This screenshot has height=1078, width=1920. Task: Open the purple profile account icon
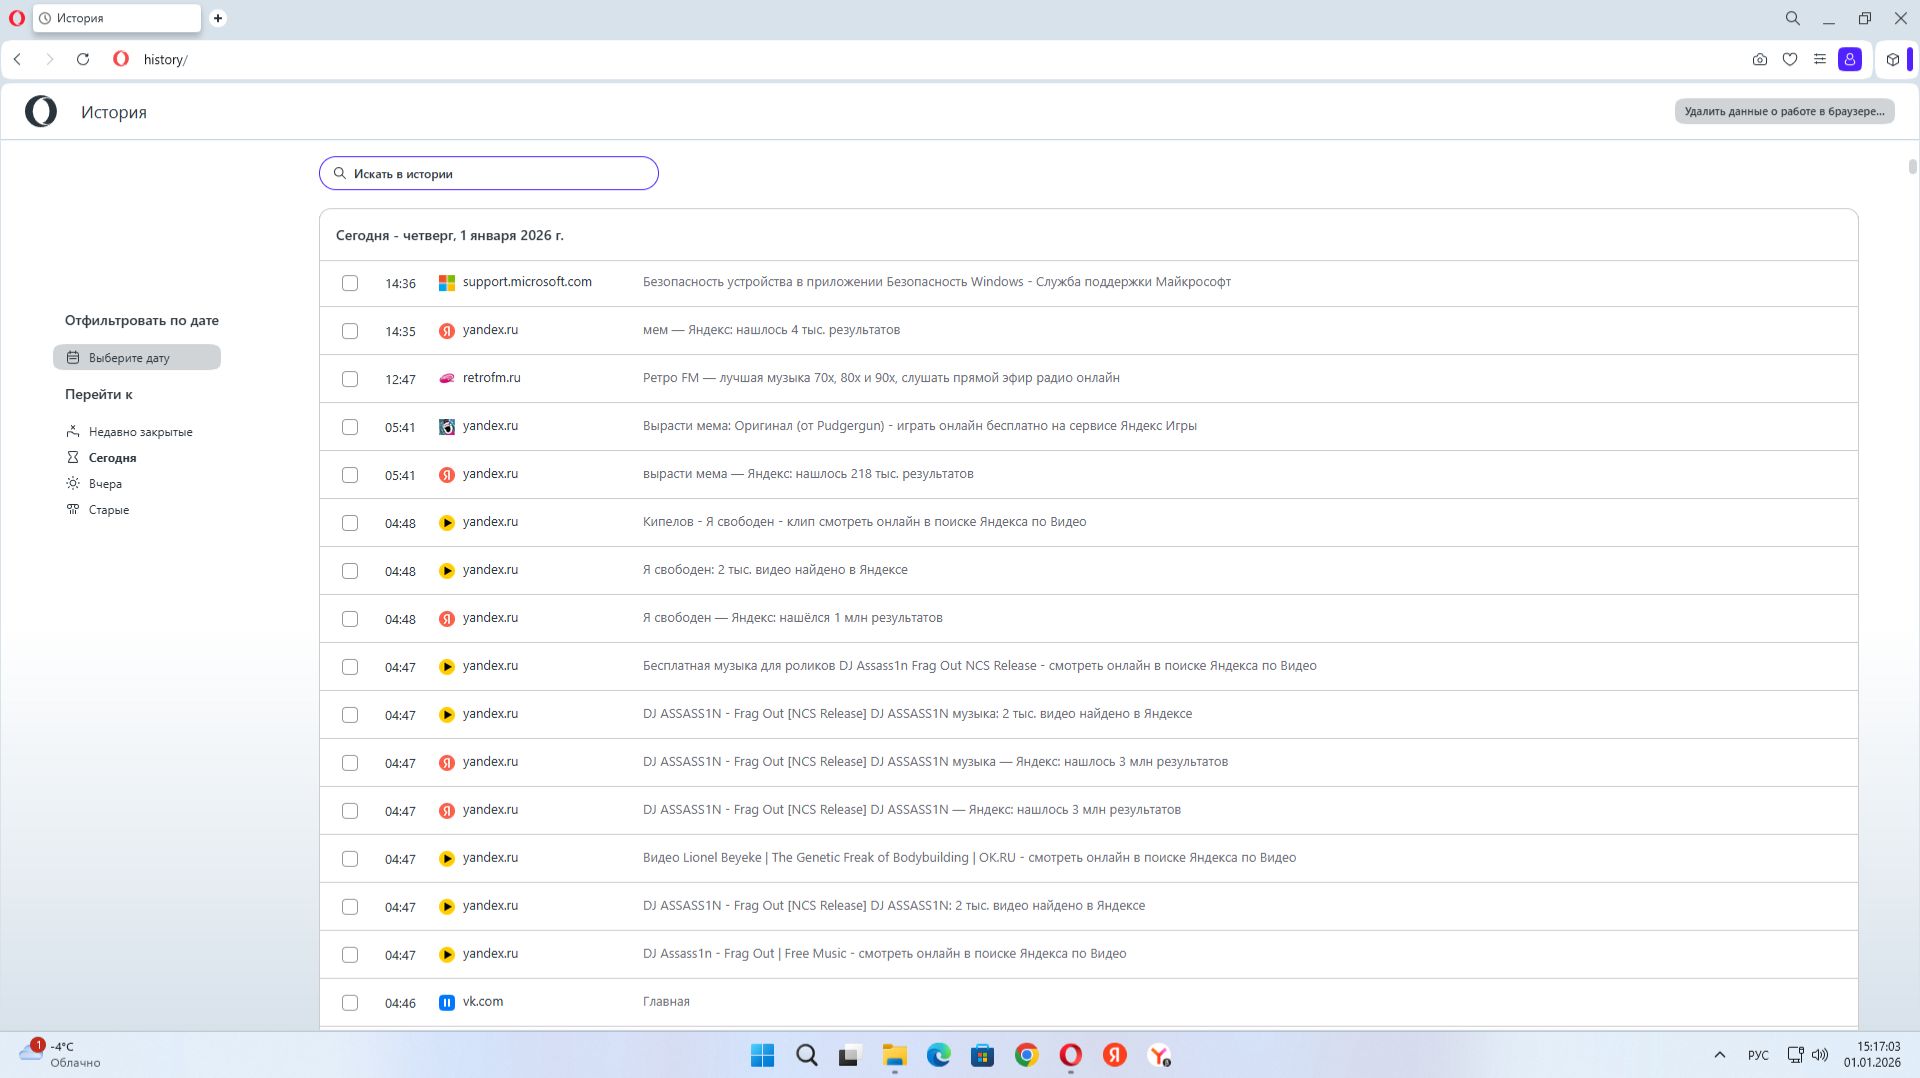pos(1850,60)
